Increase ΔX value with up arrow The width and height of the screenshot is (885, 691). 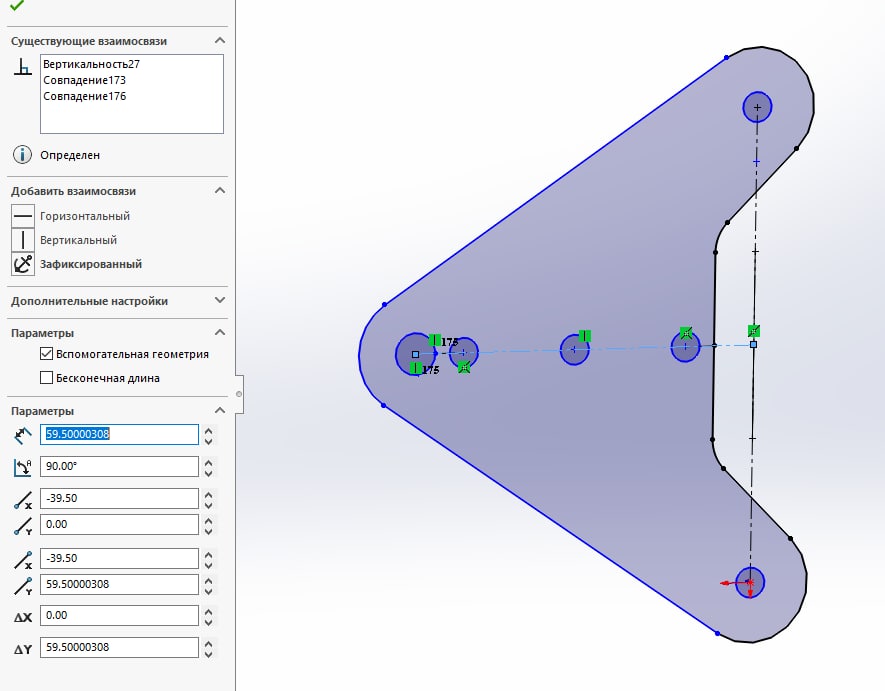(209, 611)
